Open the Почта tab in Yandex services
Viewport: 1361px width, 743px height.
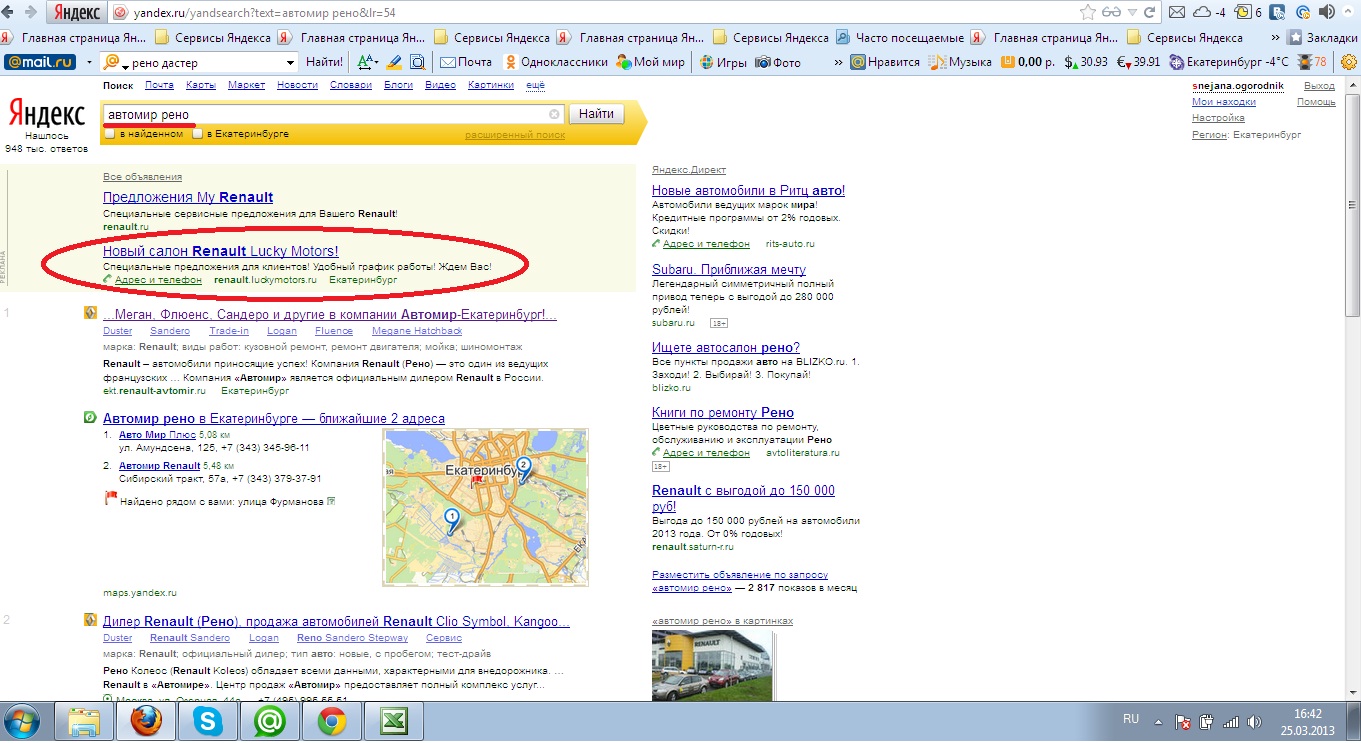point(159,85)
